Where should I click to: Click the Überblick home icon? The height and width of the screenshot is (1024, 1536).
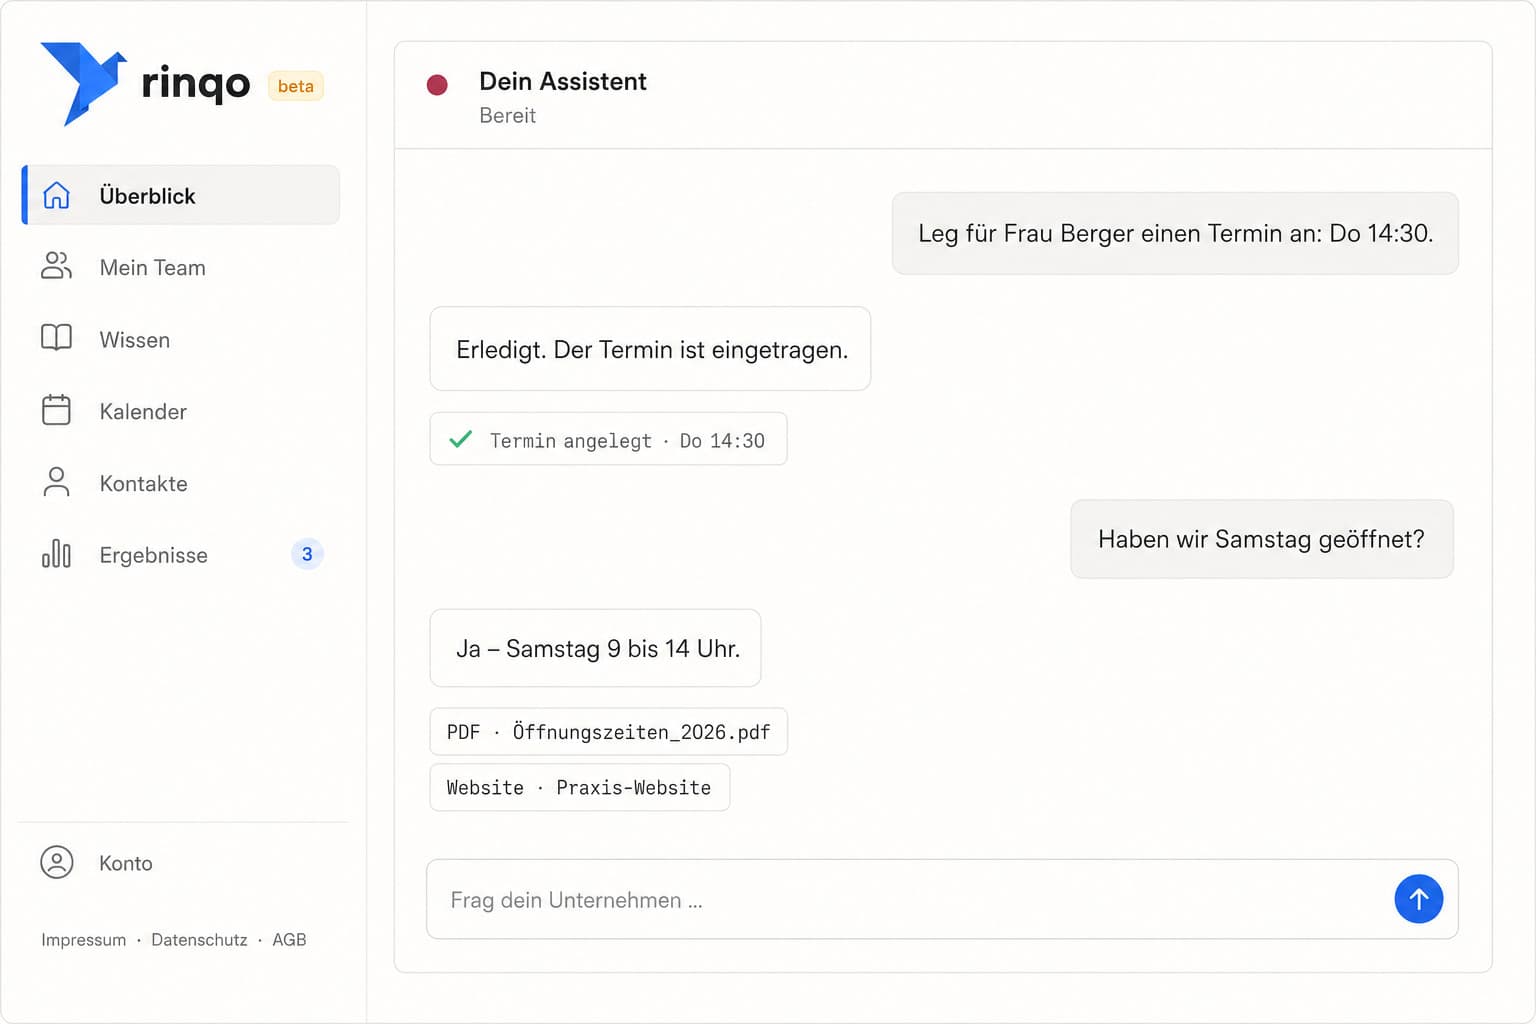(57, 195)
